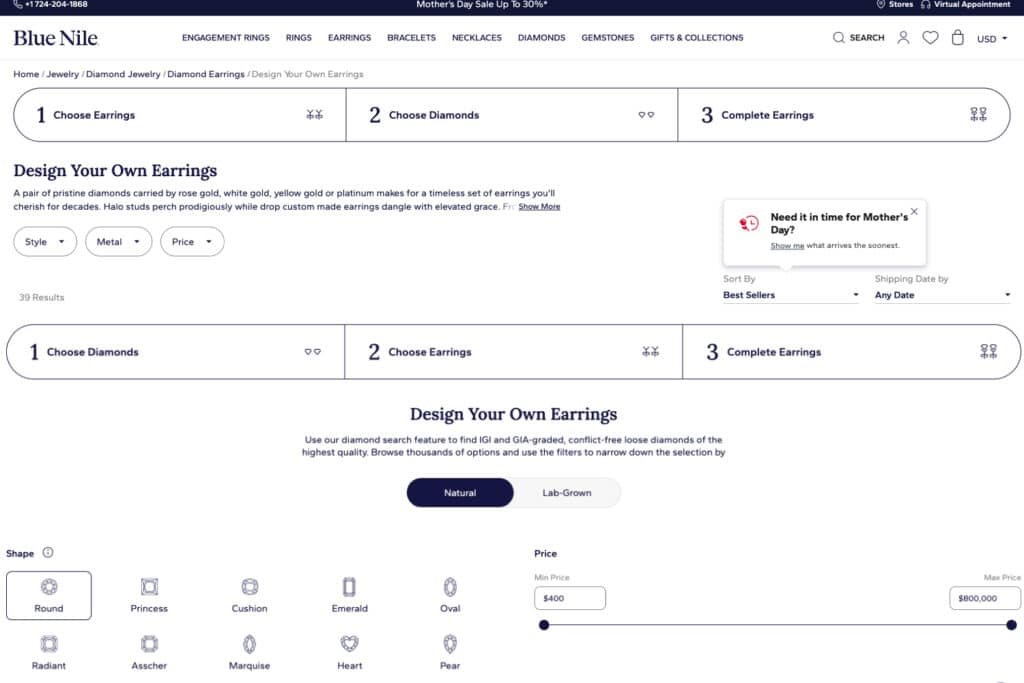This screenshot has width=1024, height=683.
Task: Click the search magnifier icon
Action: point(839,38)
